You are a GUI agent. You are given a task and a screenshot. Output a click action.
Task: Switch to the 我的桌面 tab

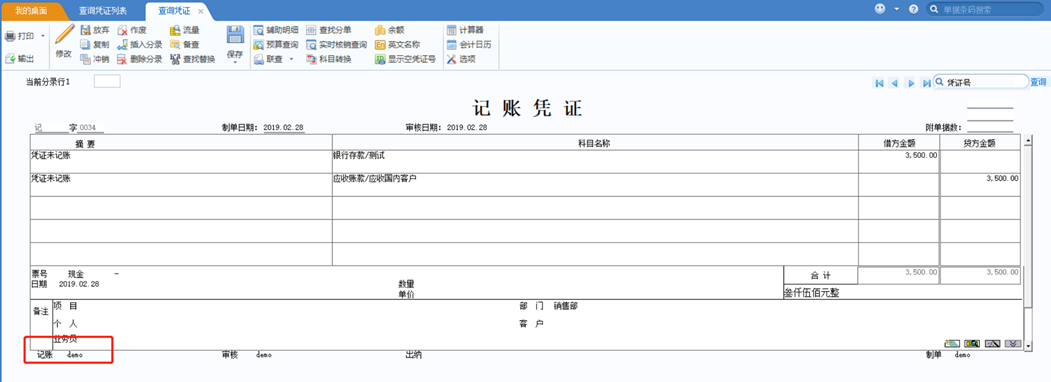[x=31, y=11]
